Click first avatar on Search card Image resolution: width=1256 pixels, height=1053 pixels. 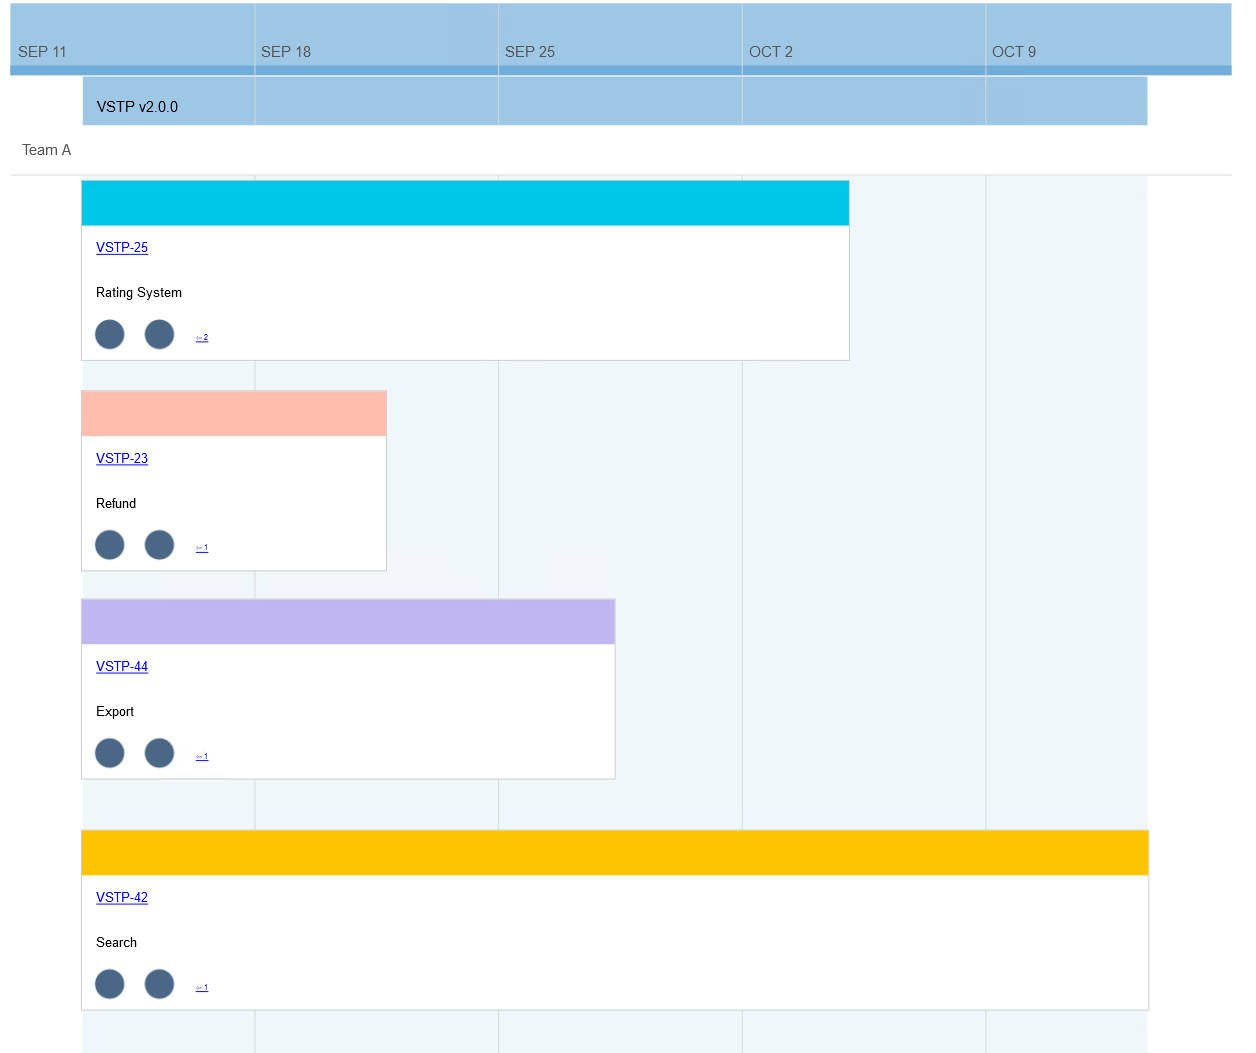click(x=110, y=984)
